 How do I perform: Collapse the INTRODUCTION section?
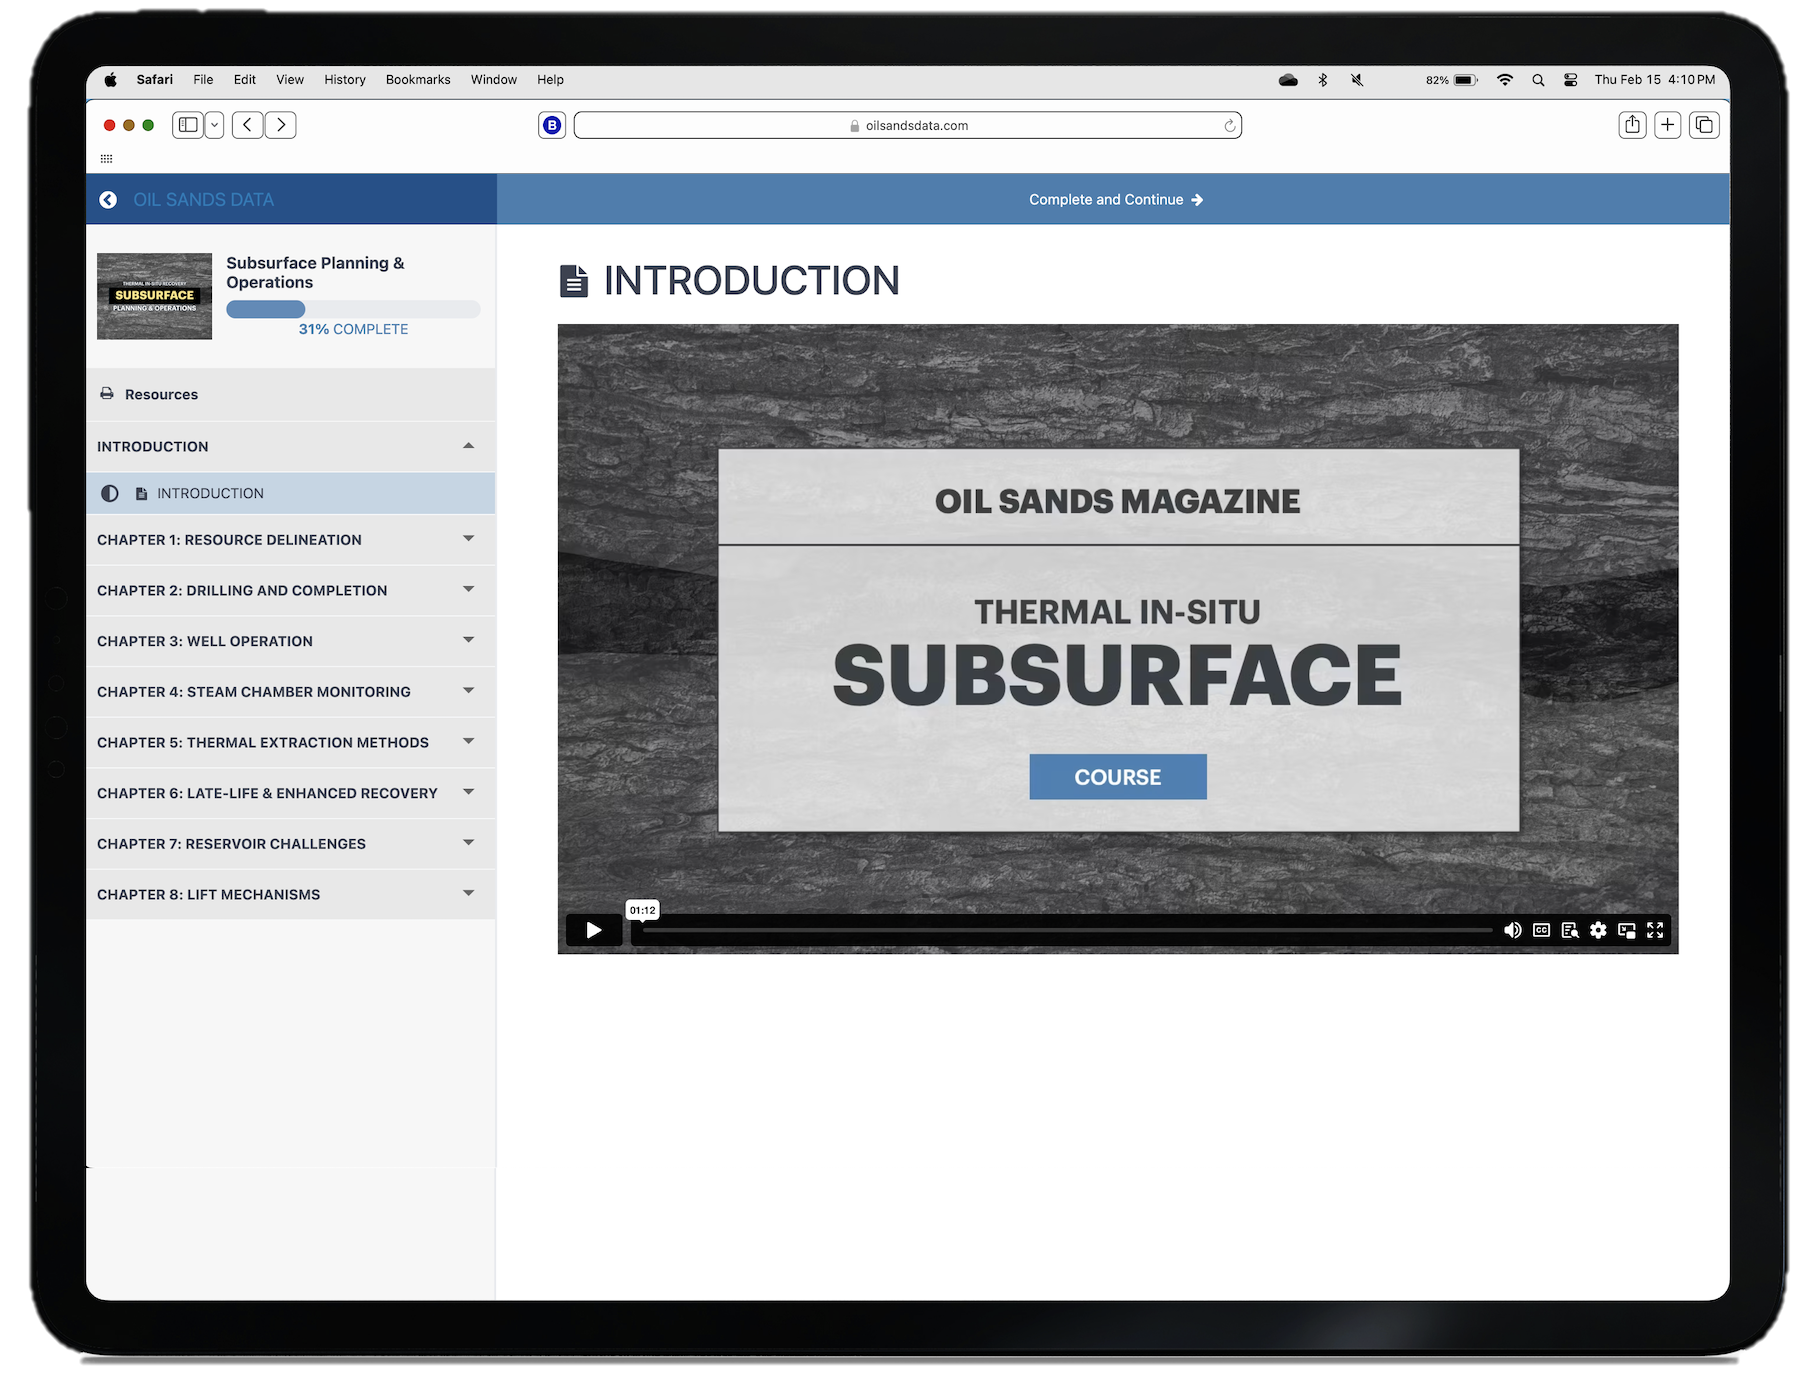(x=468, y=446)
